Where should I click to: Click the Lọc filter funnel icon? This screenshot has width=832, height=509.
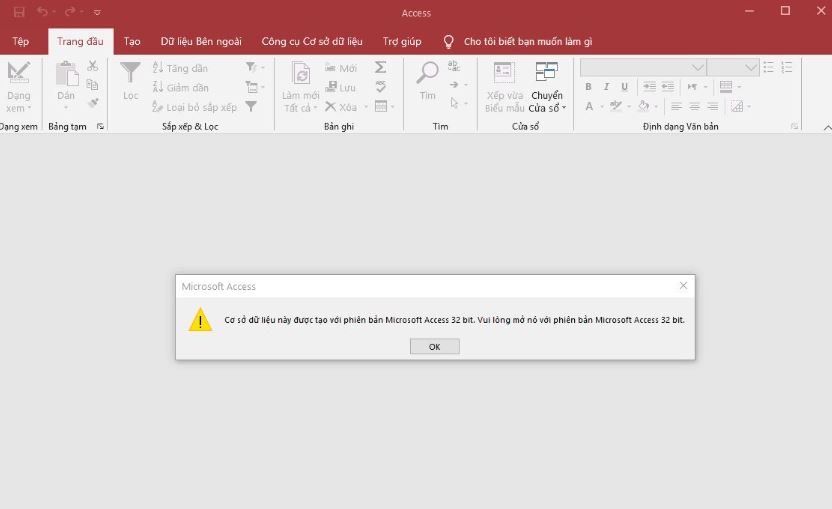point(130,73)
